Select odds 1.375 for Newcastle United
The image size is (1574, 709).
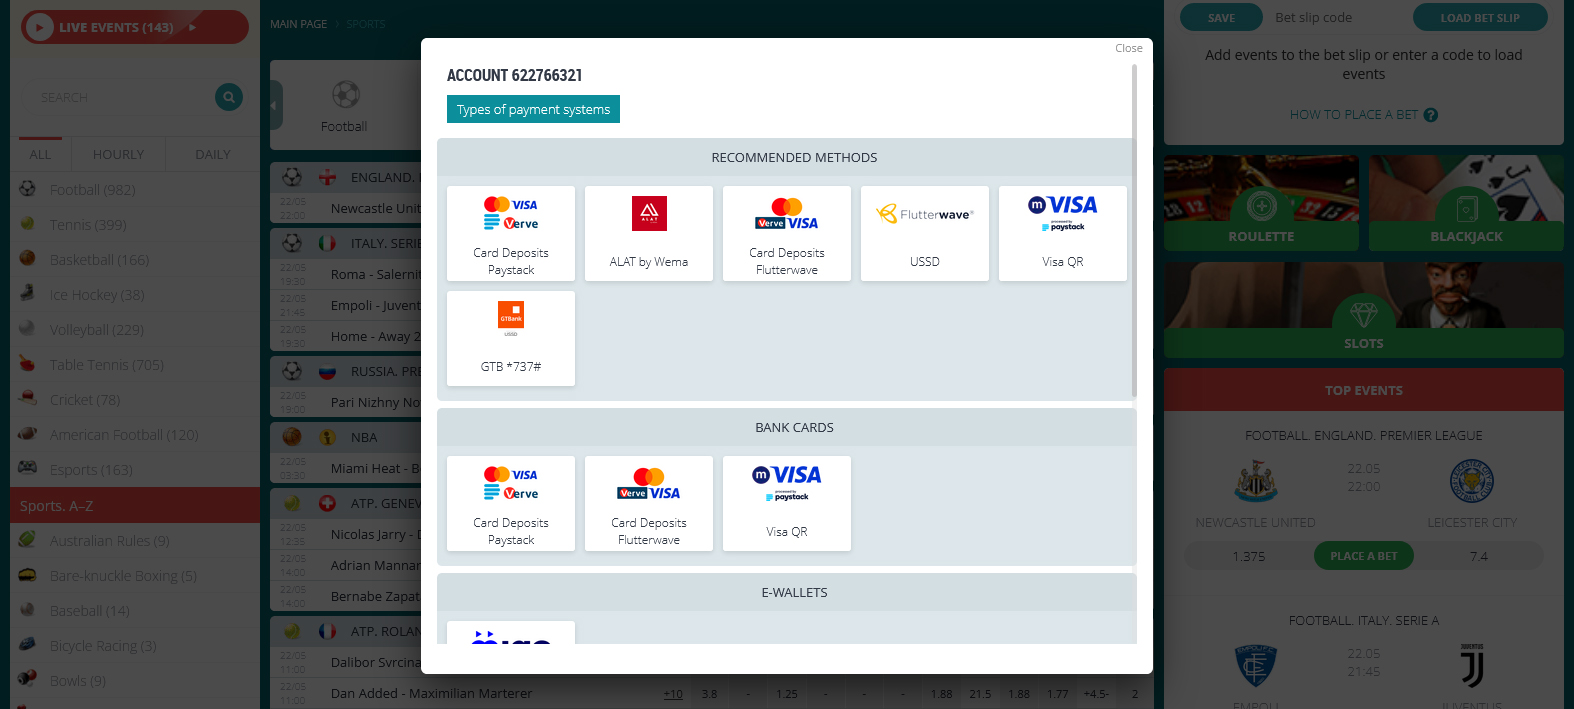[x=1249, y=556]
